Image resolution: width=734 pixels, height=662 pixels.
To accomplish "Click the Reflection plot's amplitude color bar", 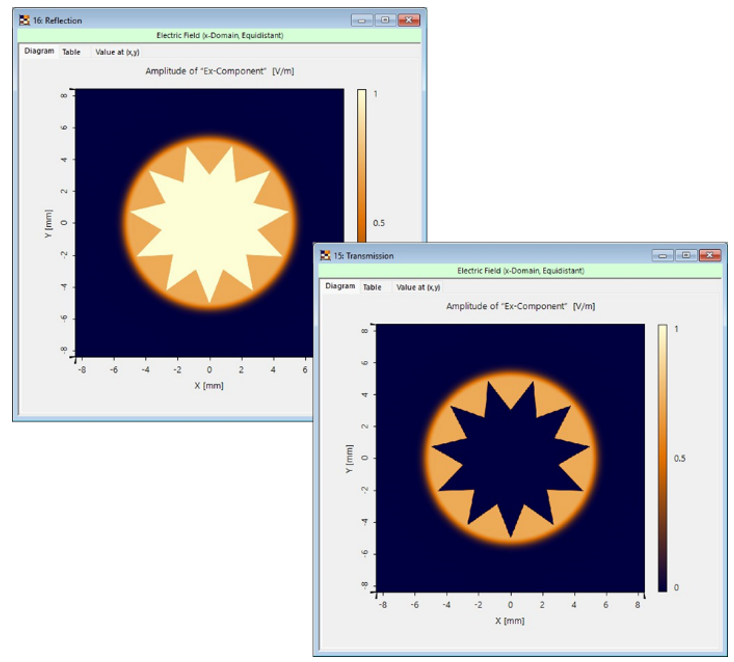I will (361, 180).
